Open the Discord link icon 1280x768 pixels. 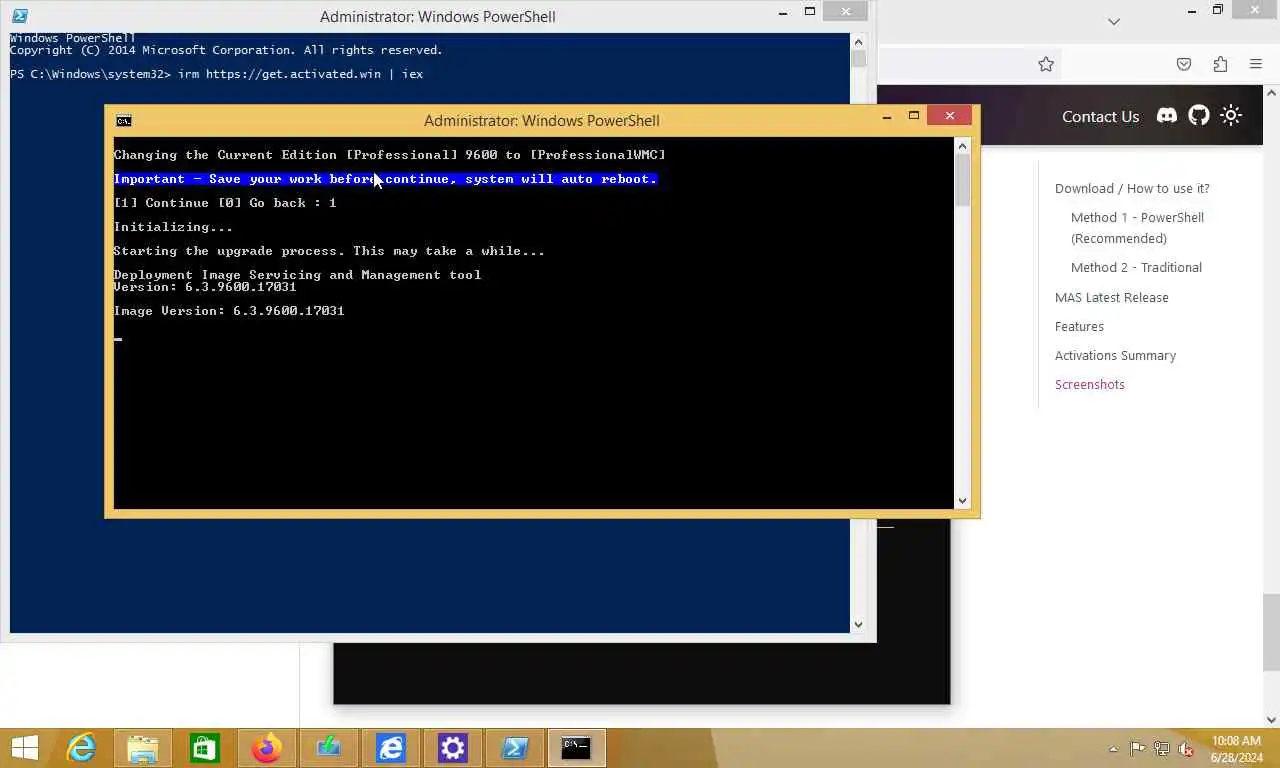pos(1167,116)
